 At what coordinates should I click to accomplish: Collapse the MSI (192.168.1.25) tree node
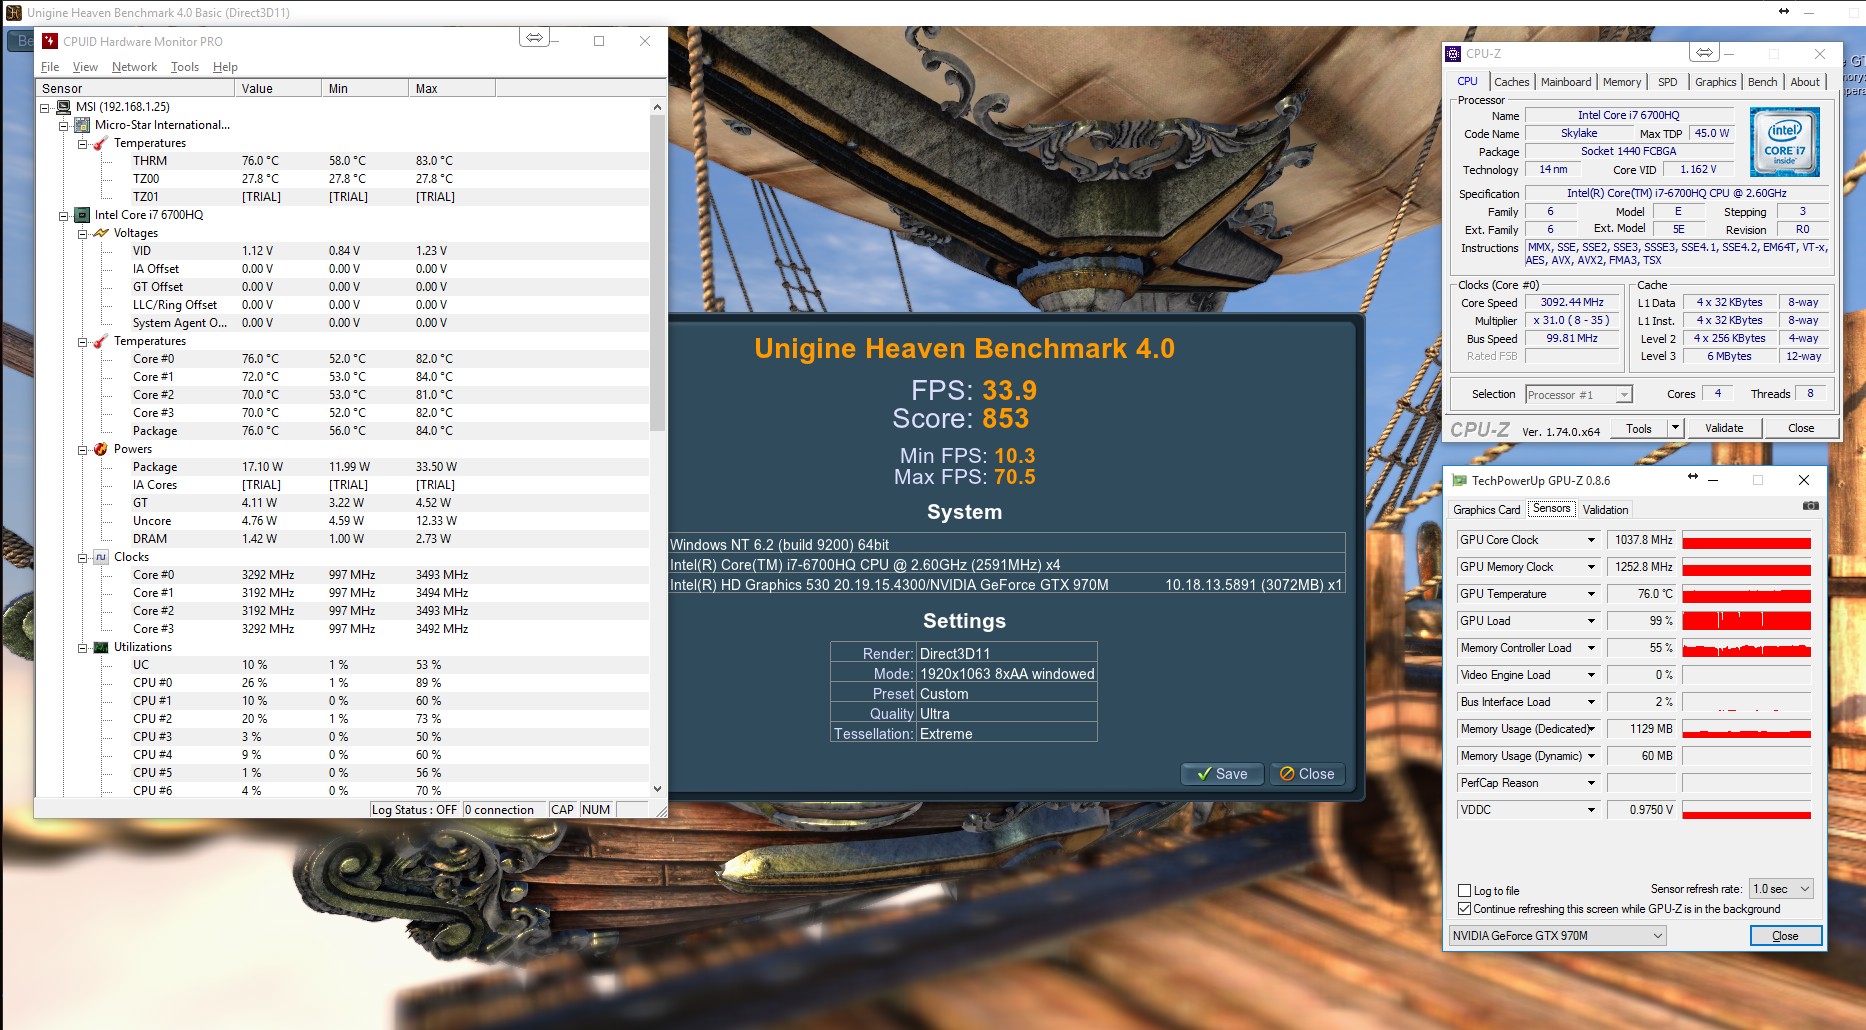[45, 107]
